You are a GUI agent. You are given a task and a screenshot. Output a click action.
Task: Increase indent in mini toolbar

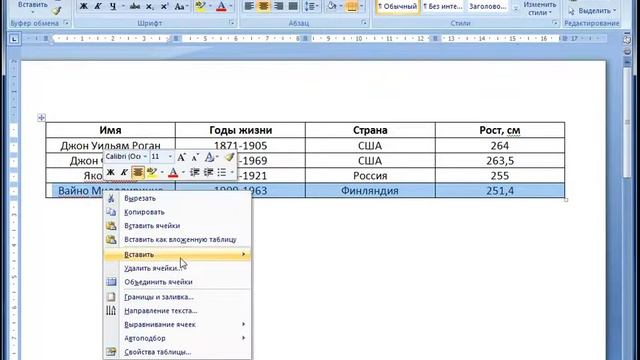click(209, 172)
